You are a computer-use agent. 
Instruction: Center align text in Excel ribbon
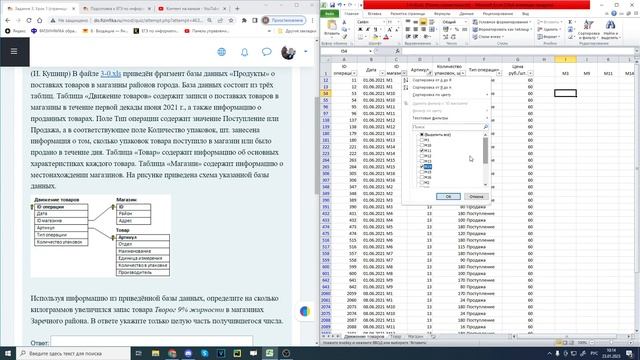(416, 29)
